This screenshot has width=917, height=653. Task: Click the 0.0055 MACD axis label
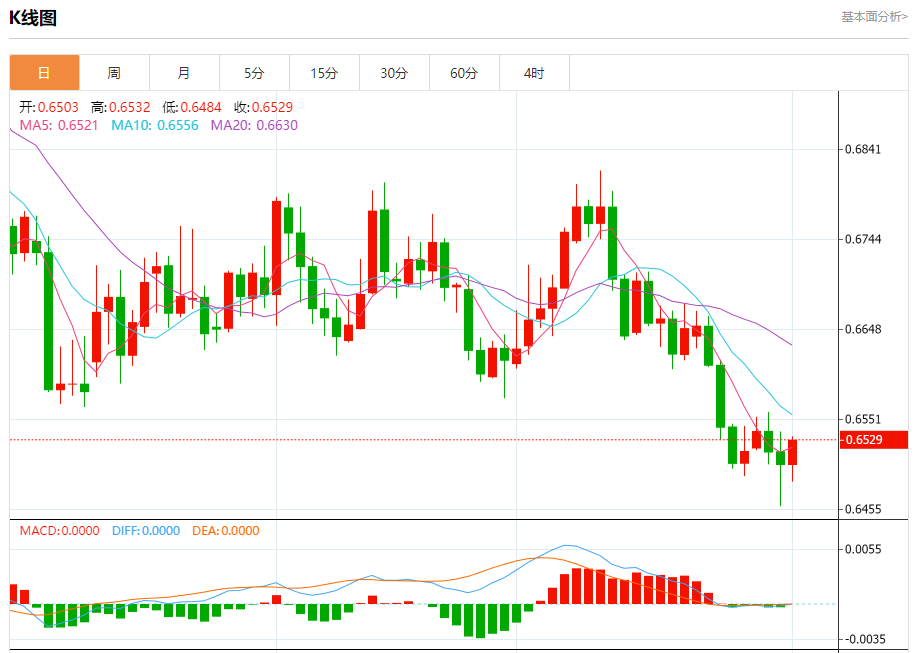[x=863, y=549]
